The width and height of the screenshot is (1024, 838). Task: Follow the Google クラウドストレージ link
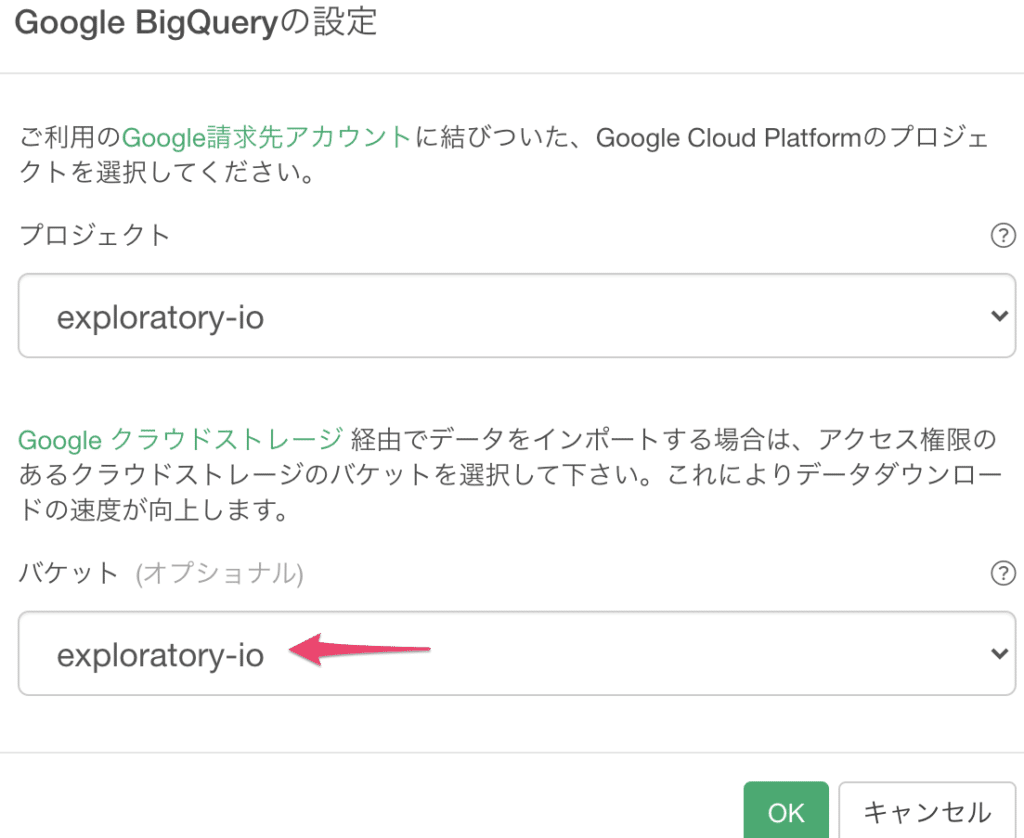click(x=182, y=439)
